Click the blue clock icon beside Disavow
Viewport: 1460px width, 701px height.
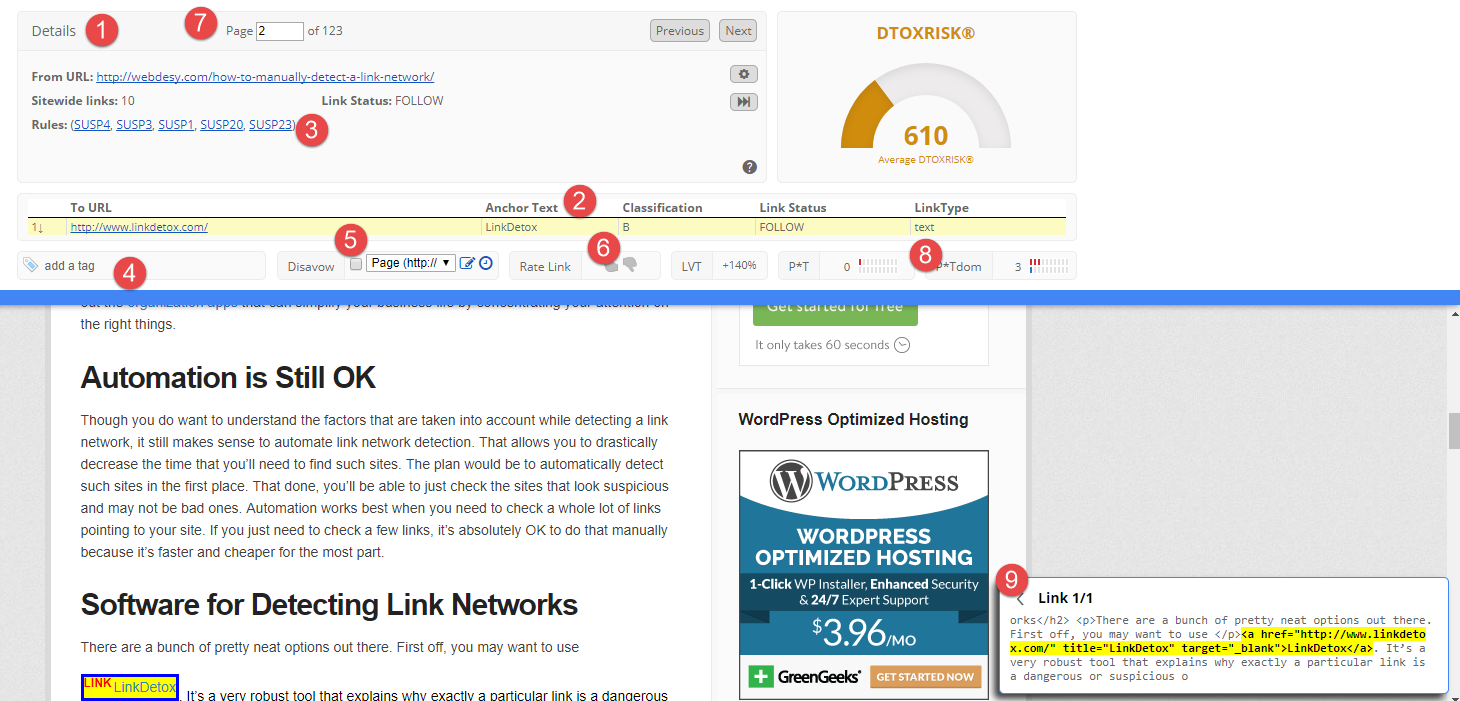click(486, 264)
